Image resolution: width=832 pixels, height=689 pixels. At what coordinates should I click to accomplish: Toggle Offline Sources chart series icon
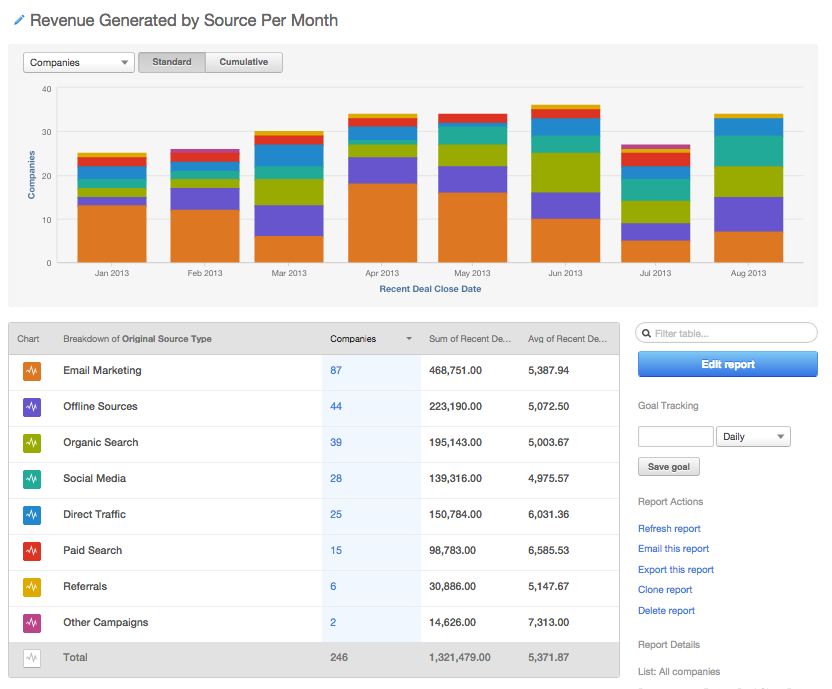tap(32, 407)
